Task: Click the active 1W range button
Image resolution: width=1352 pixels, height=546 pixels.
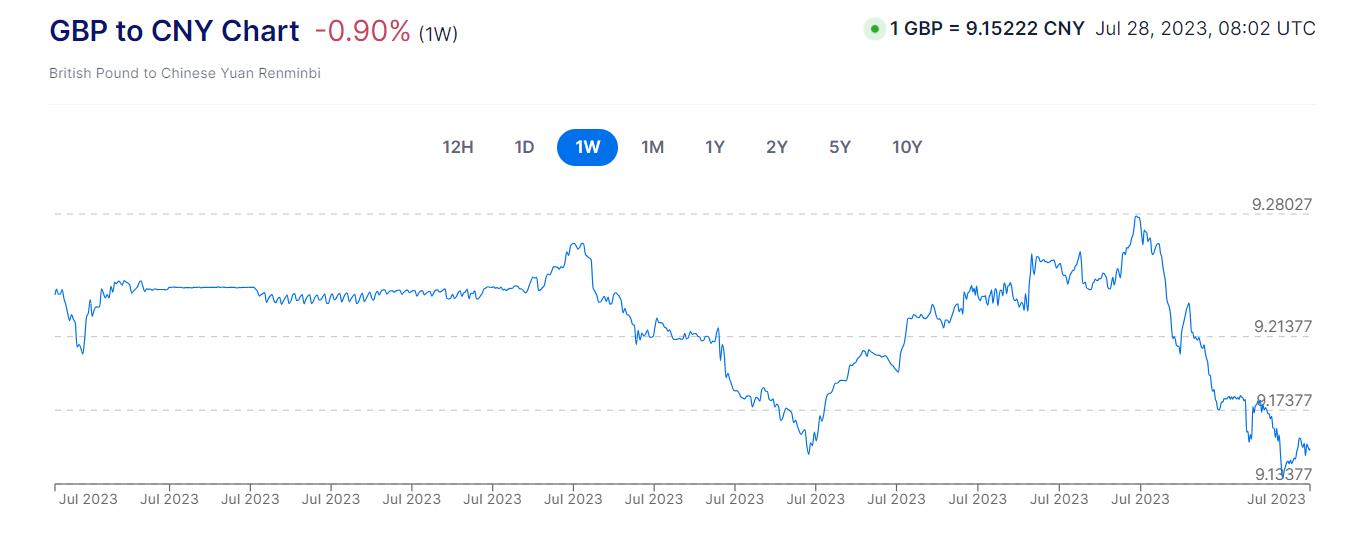Action: [x=587, y=147]
